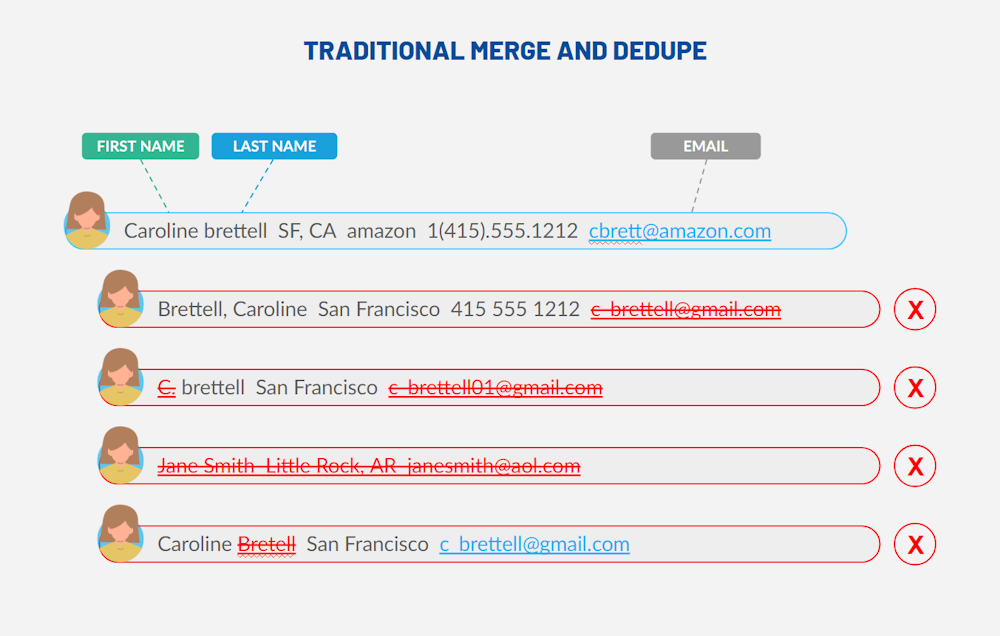Click the gray EMAIL label
Screen dimensions: 1000x636
pyautogui.click(x=705, y=146)
